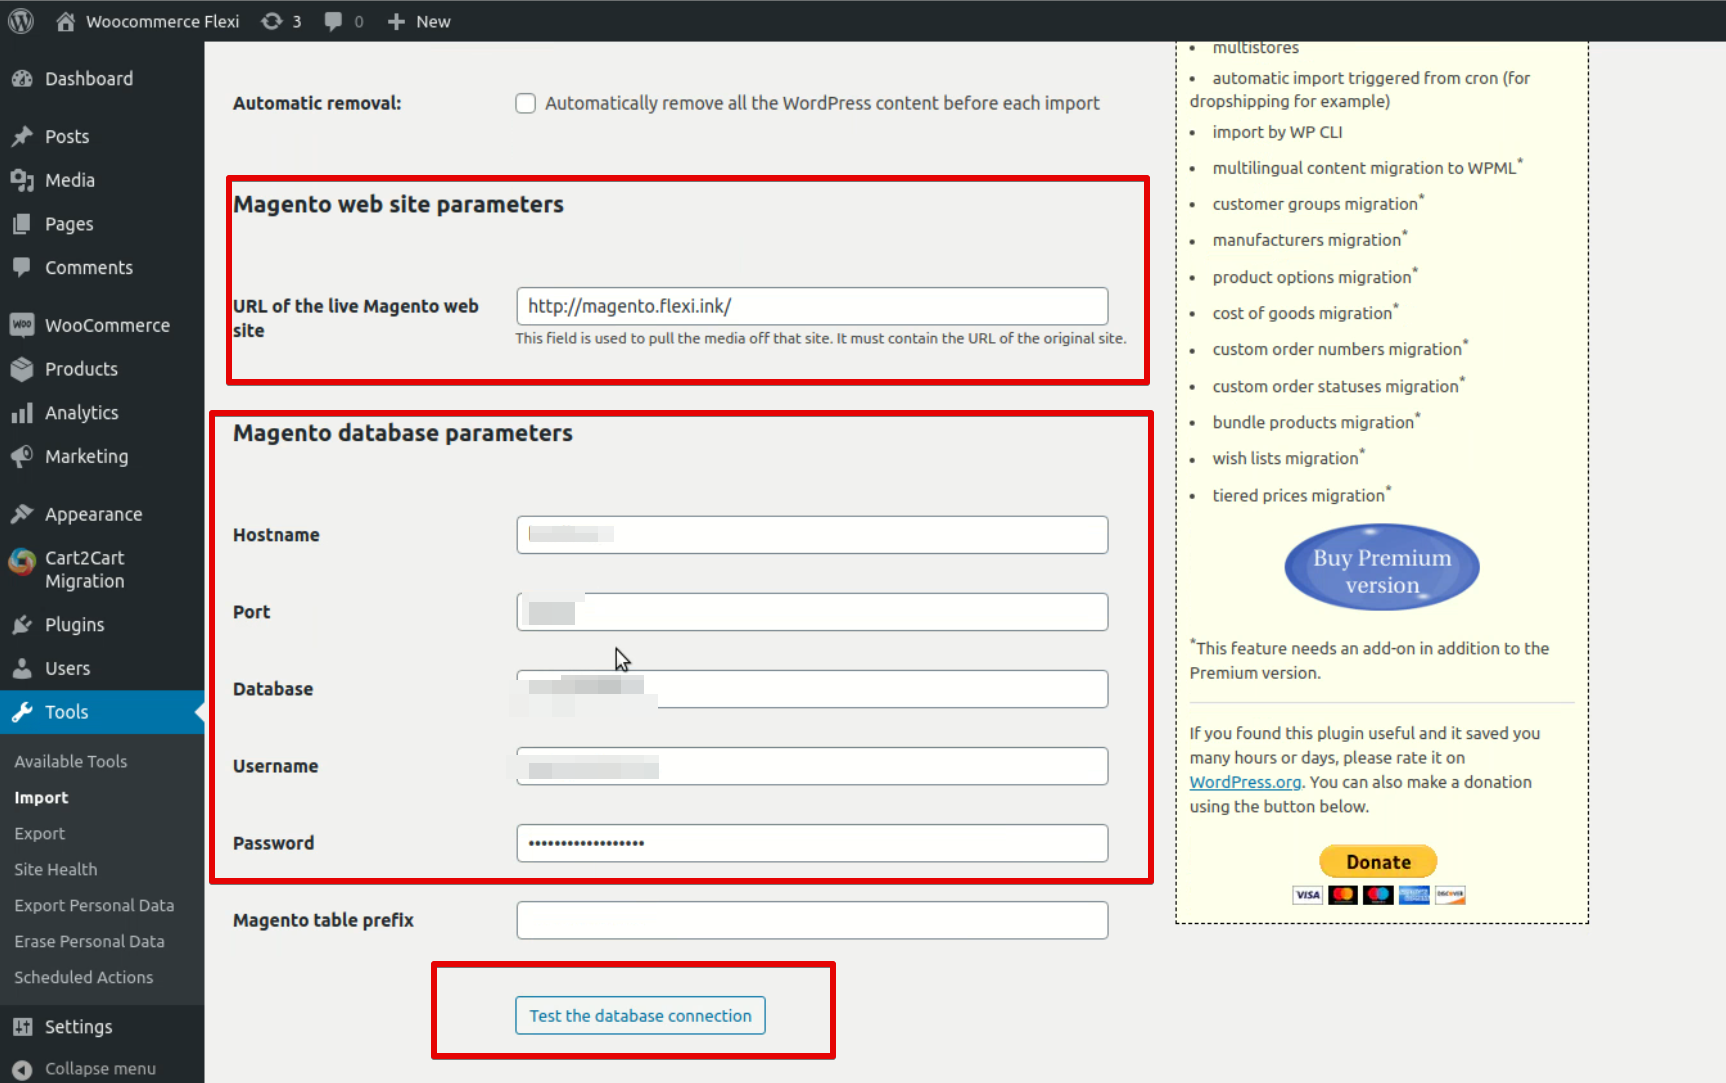
Task: Click the Password input field
Action: click(x=812, y=843)
